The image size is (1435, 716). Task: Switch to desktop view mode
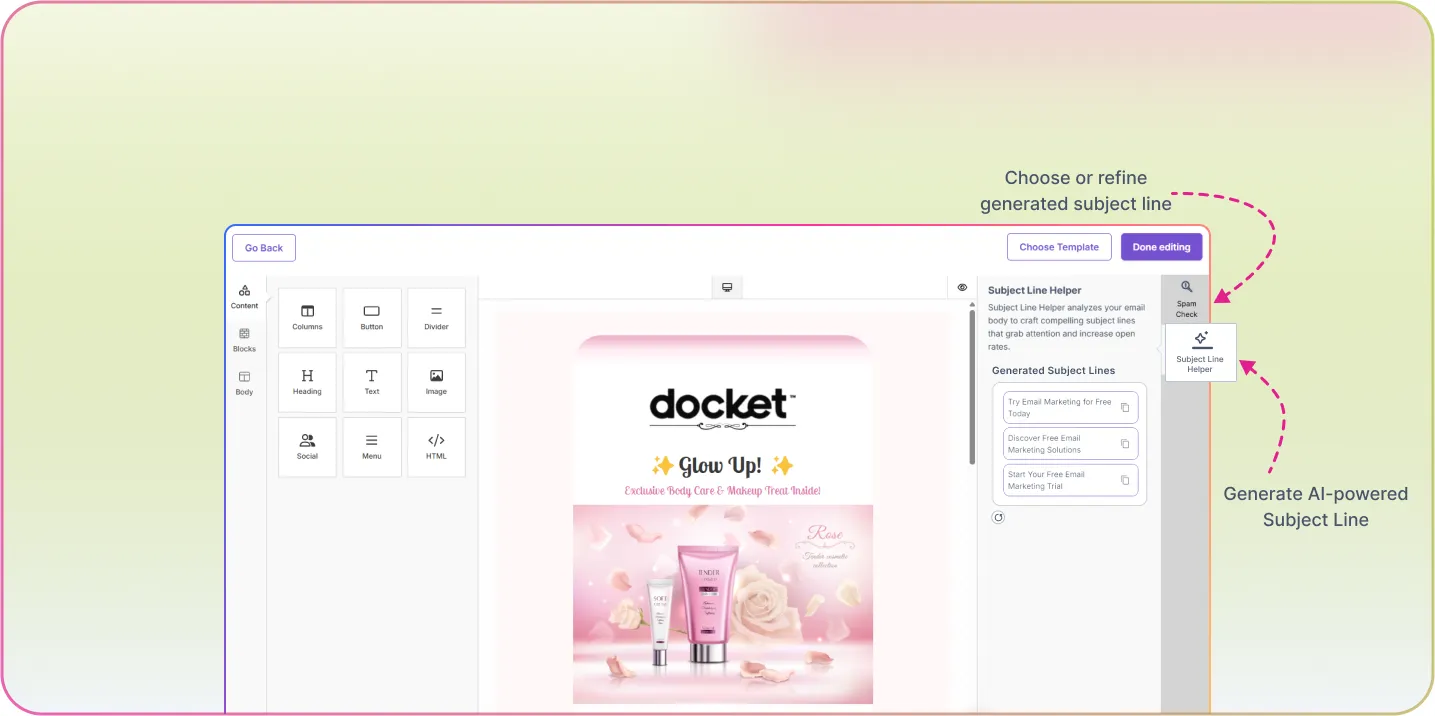[727, 288]
